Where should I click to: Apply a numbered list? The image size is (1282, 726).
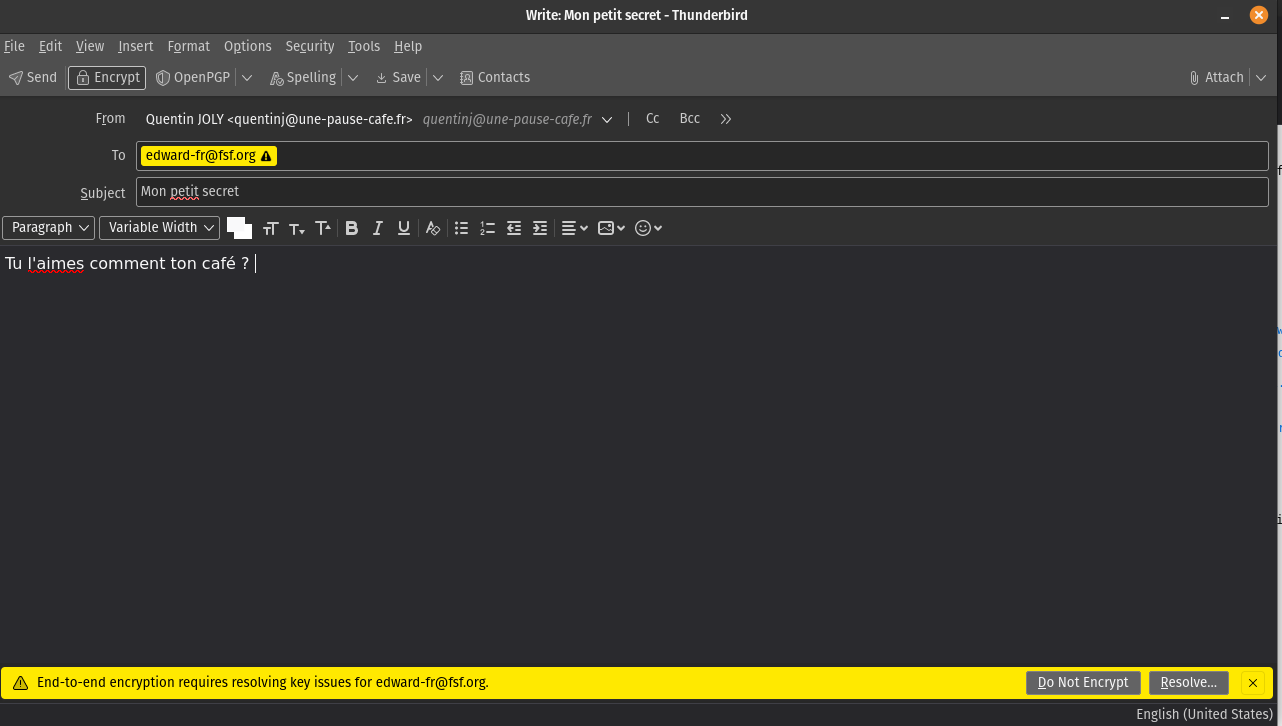(x=488, y=228)
